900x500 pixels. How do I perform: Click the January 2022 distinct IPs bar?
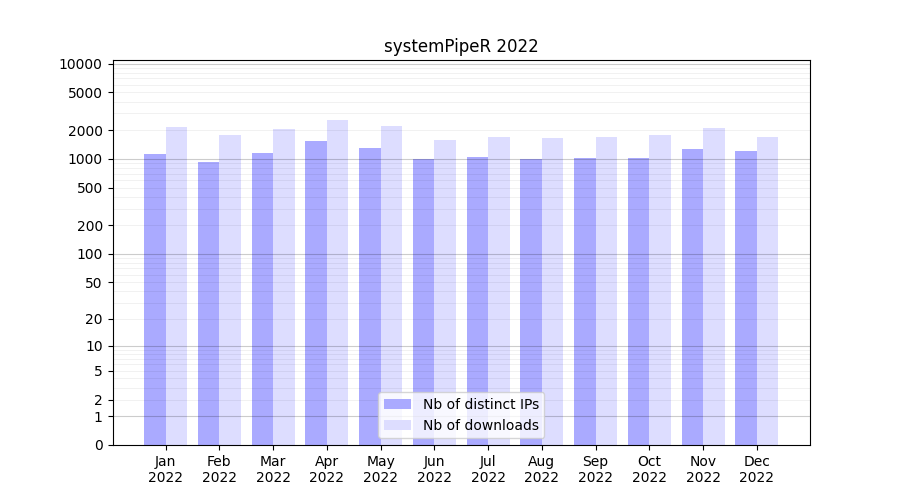click(155, 299)
